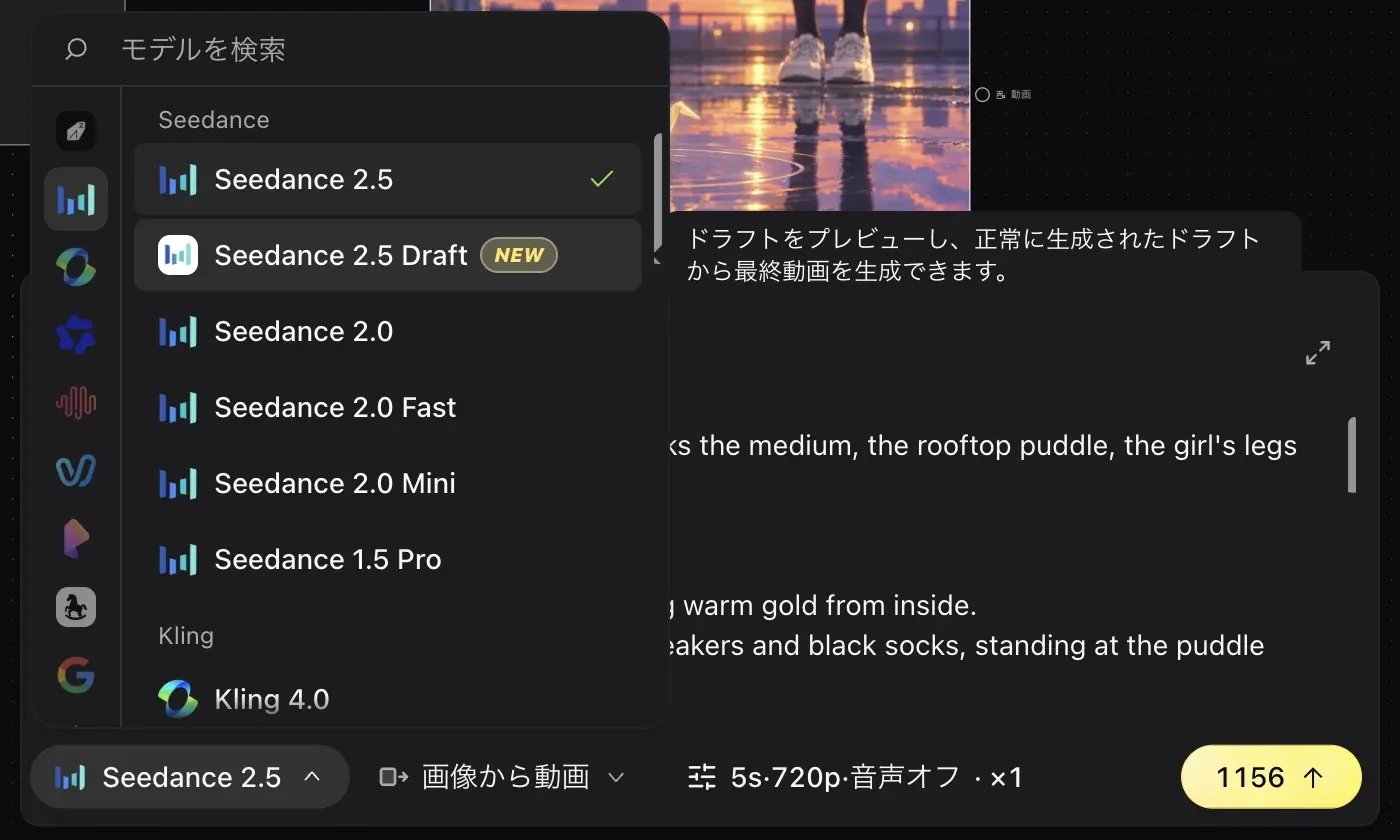Click the yellow 1156 generate button

coord(1271,777)
